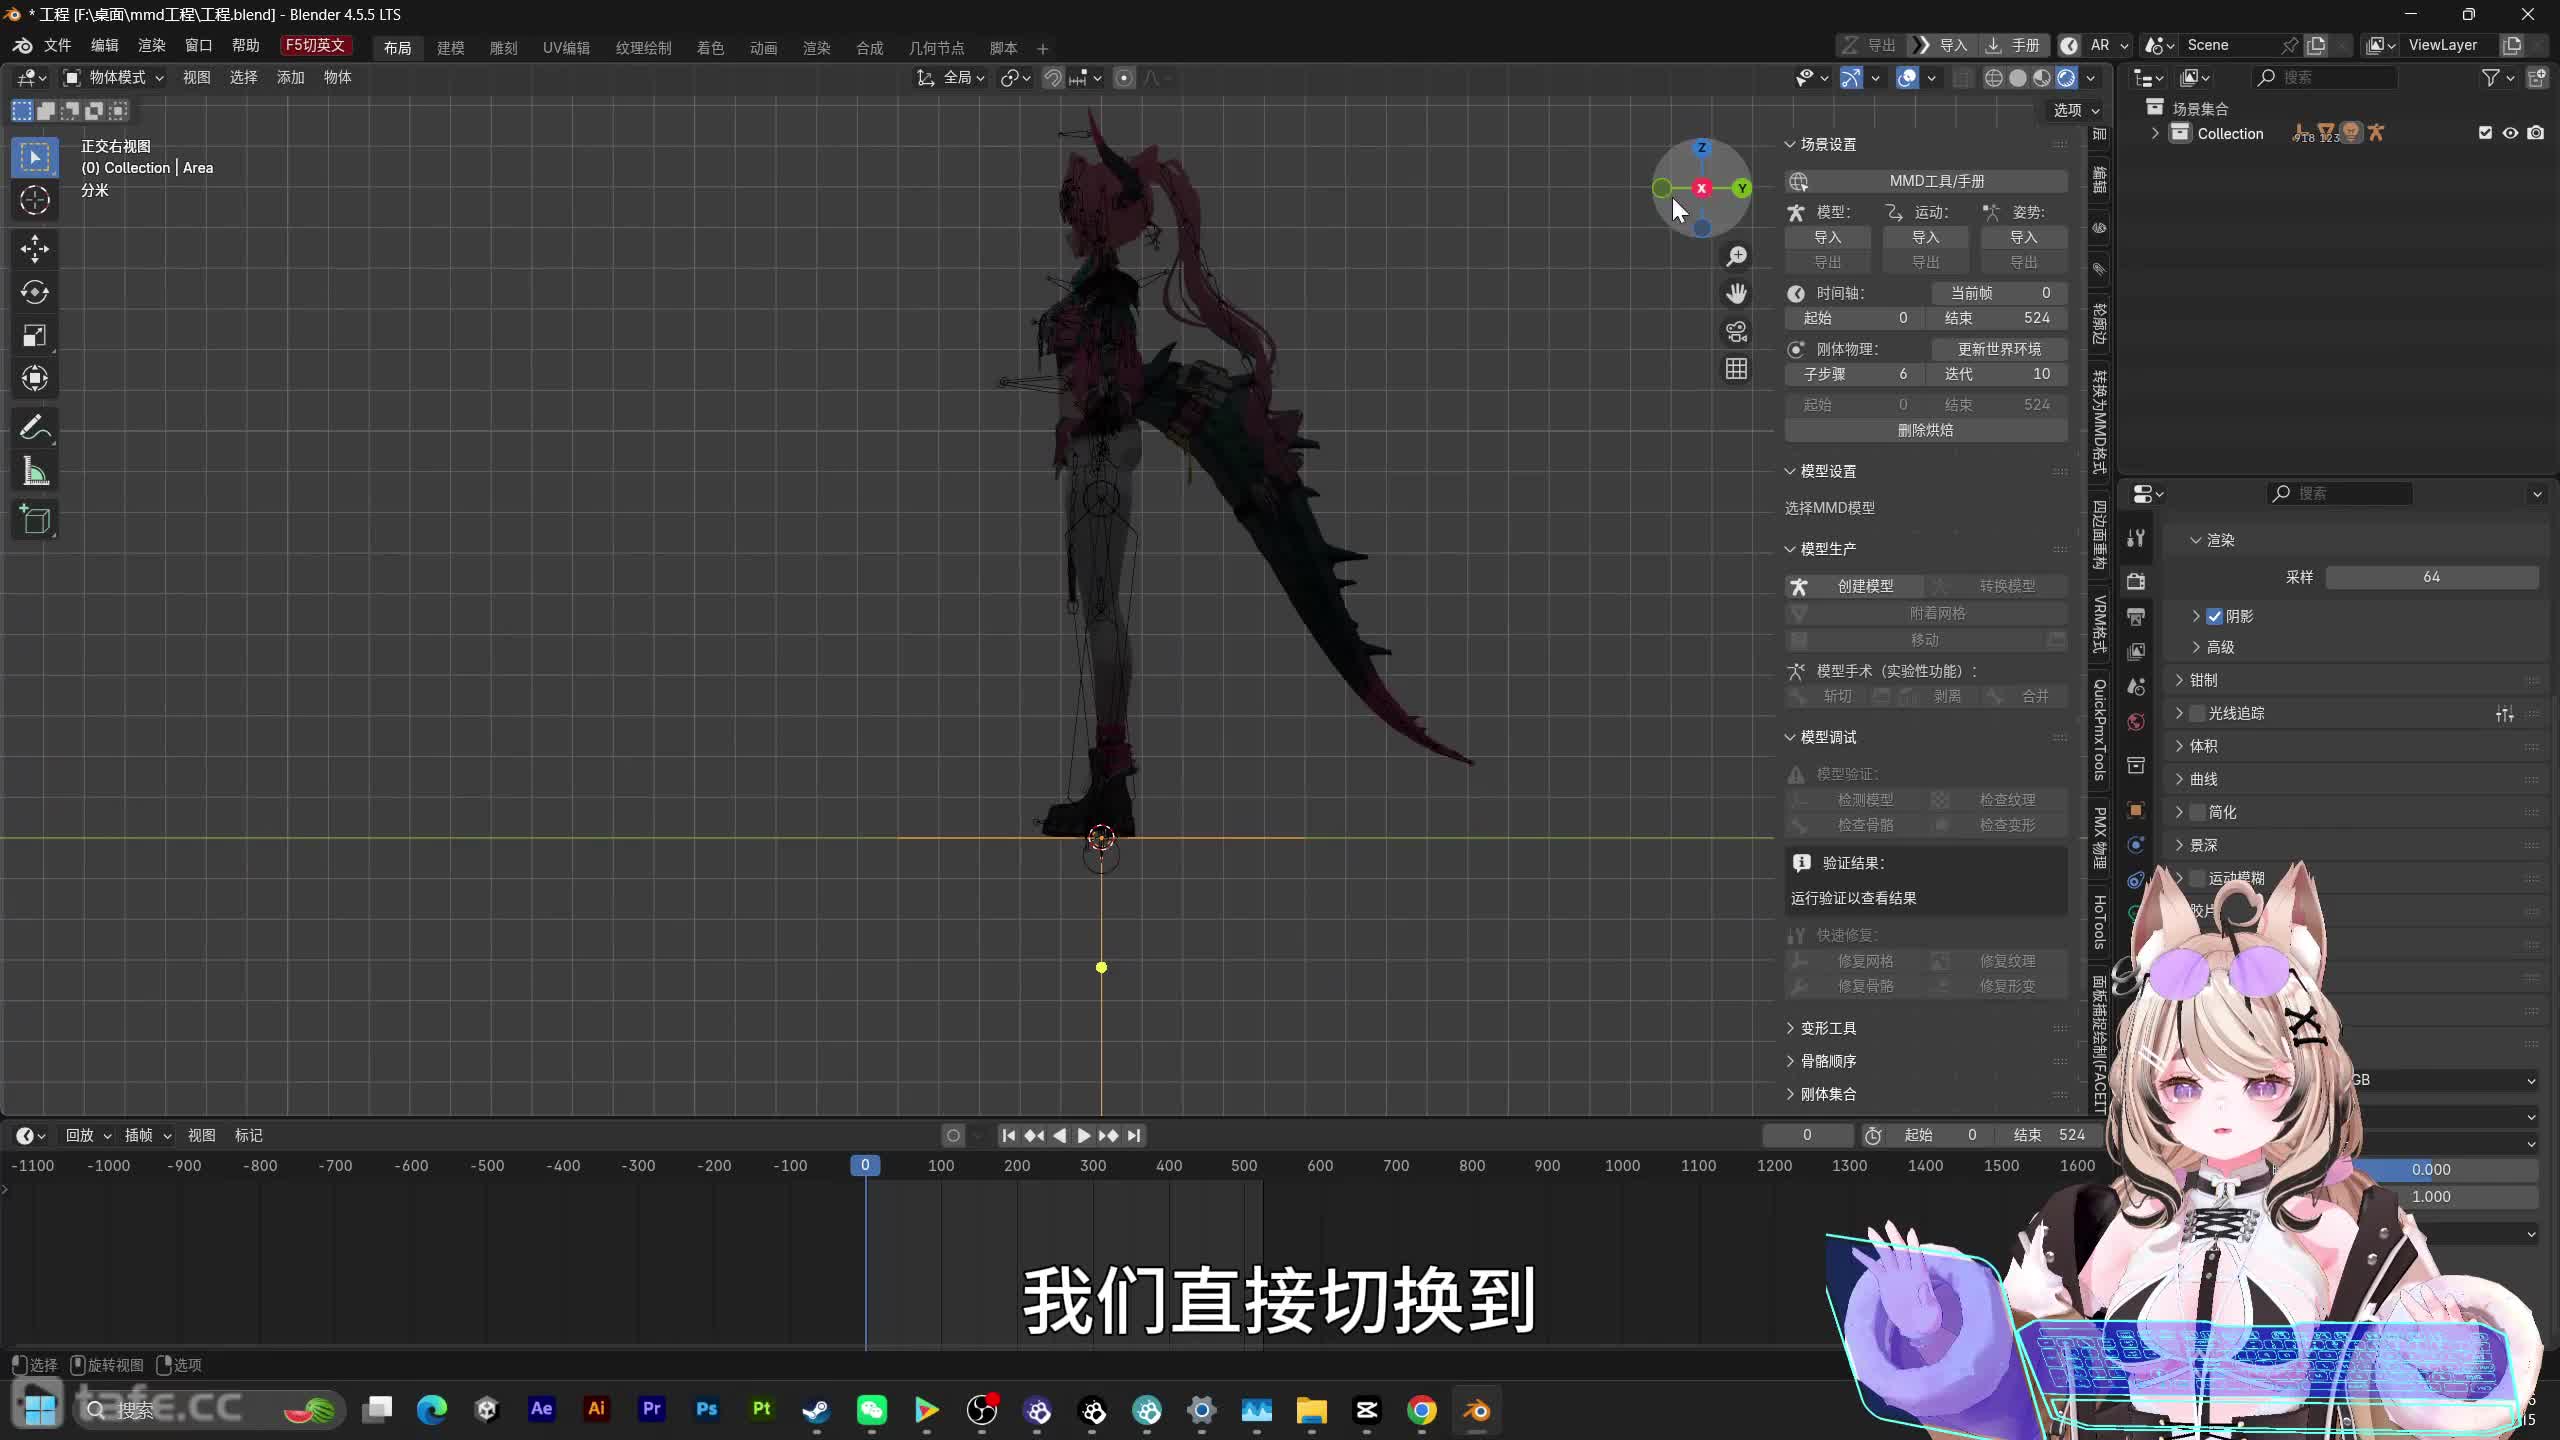Activate the 3D cursor tool
The image size is (2560, 1440).
(x=35, y=201)
